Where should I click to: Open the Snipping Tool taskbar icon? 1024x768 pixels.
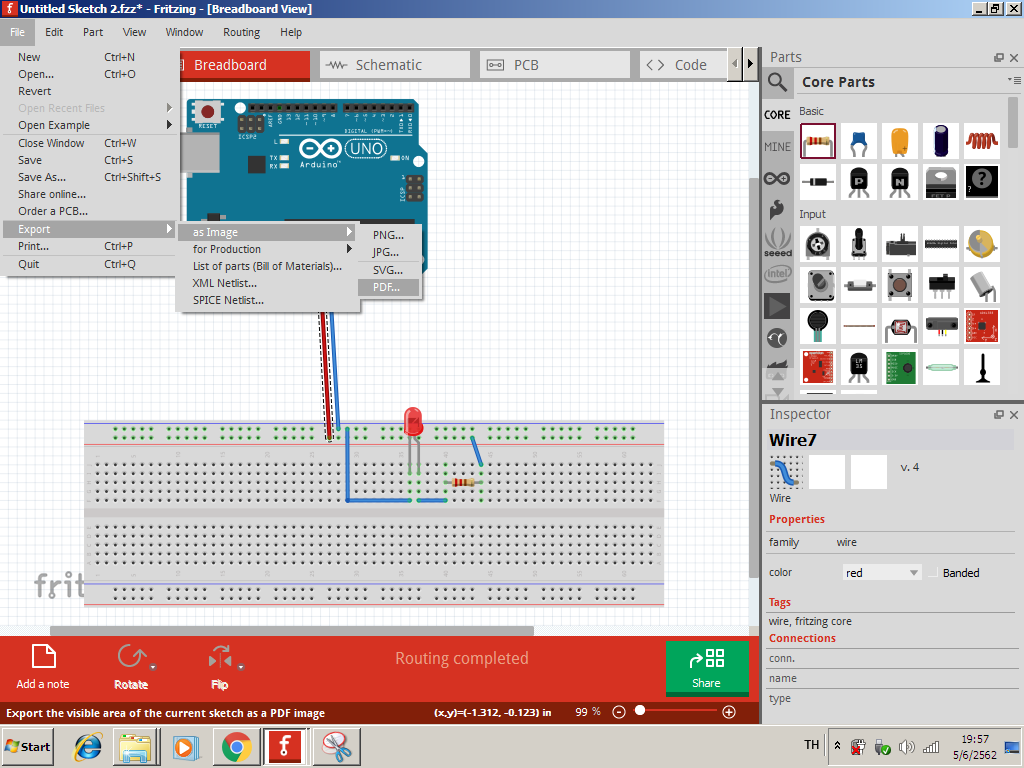pyautogui.click(x=337, y=746)
